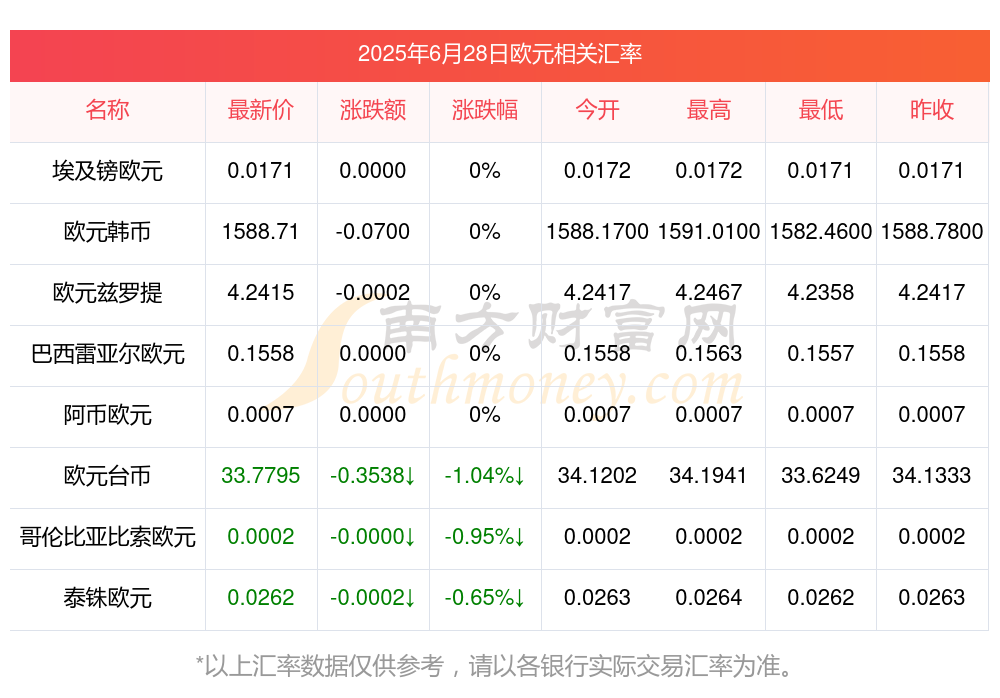
Task: Click low price 1582.4600
Action: [x=821, y=232]
